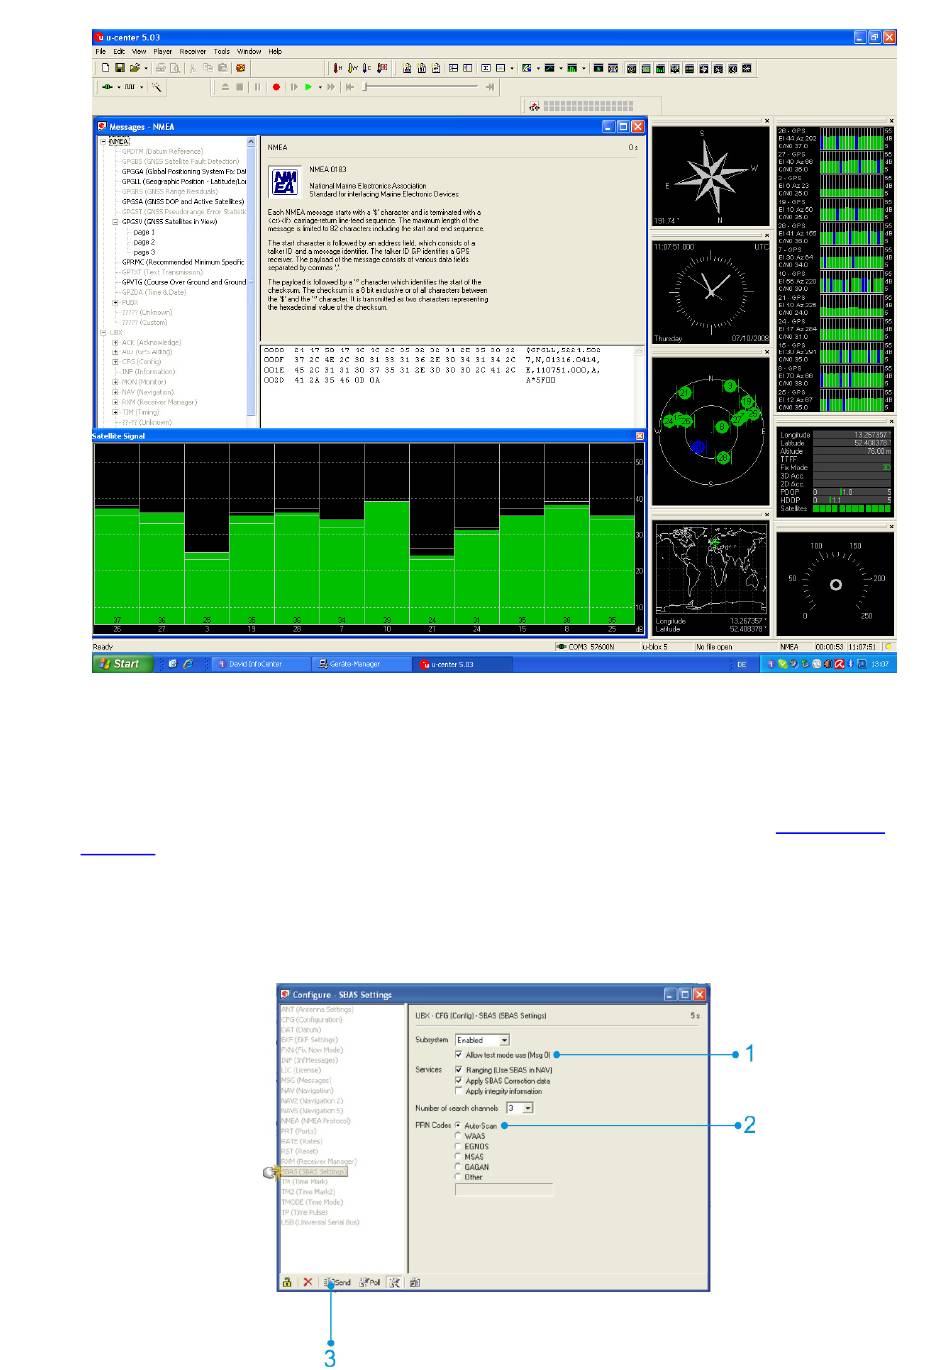
Task: Click the compass view panel
Action: pyautogui.click(x=711, y=175)
